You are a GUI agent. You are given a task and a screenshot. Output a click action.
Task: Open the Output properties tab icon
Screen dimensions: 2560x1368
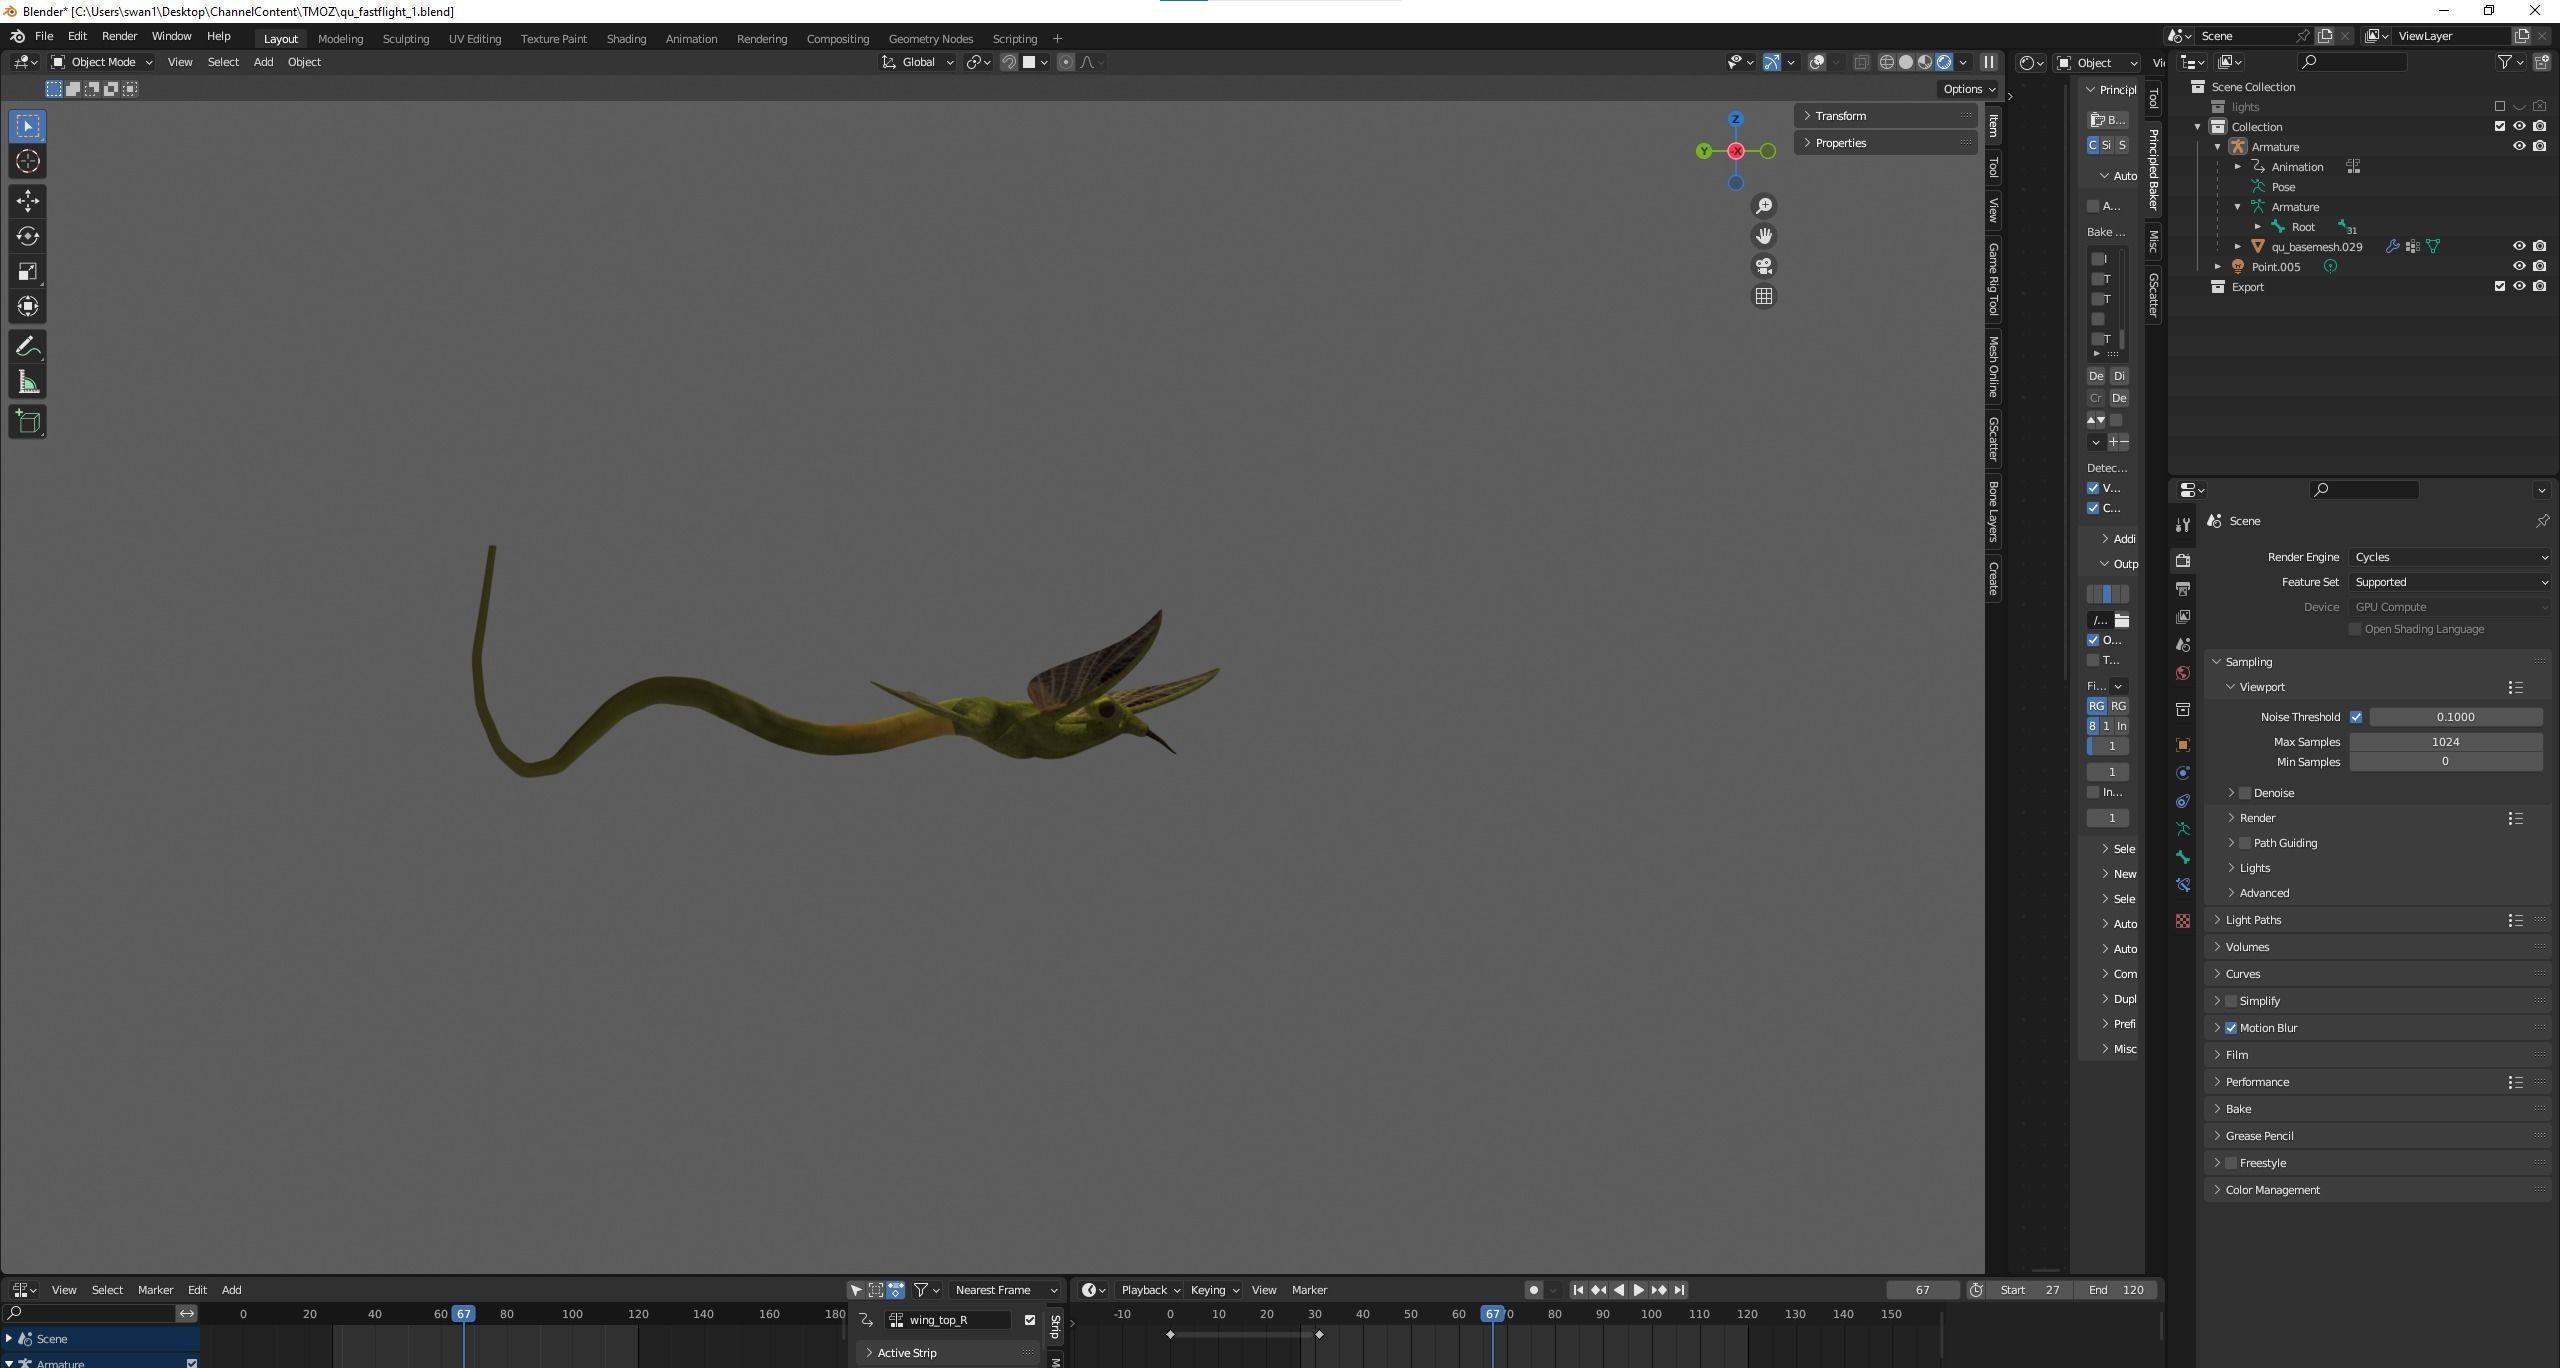[x=2183, y=589]
